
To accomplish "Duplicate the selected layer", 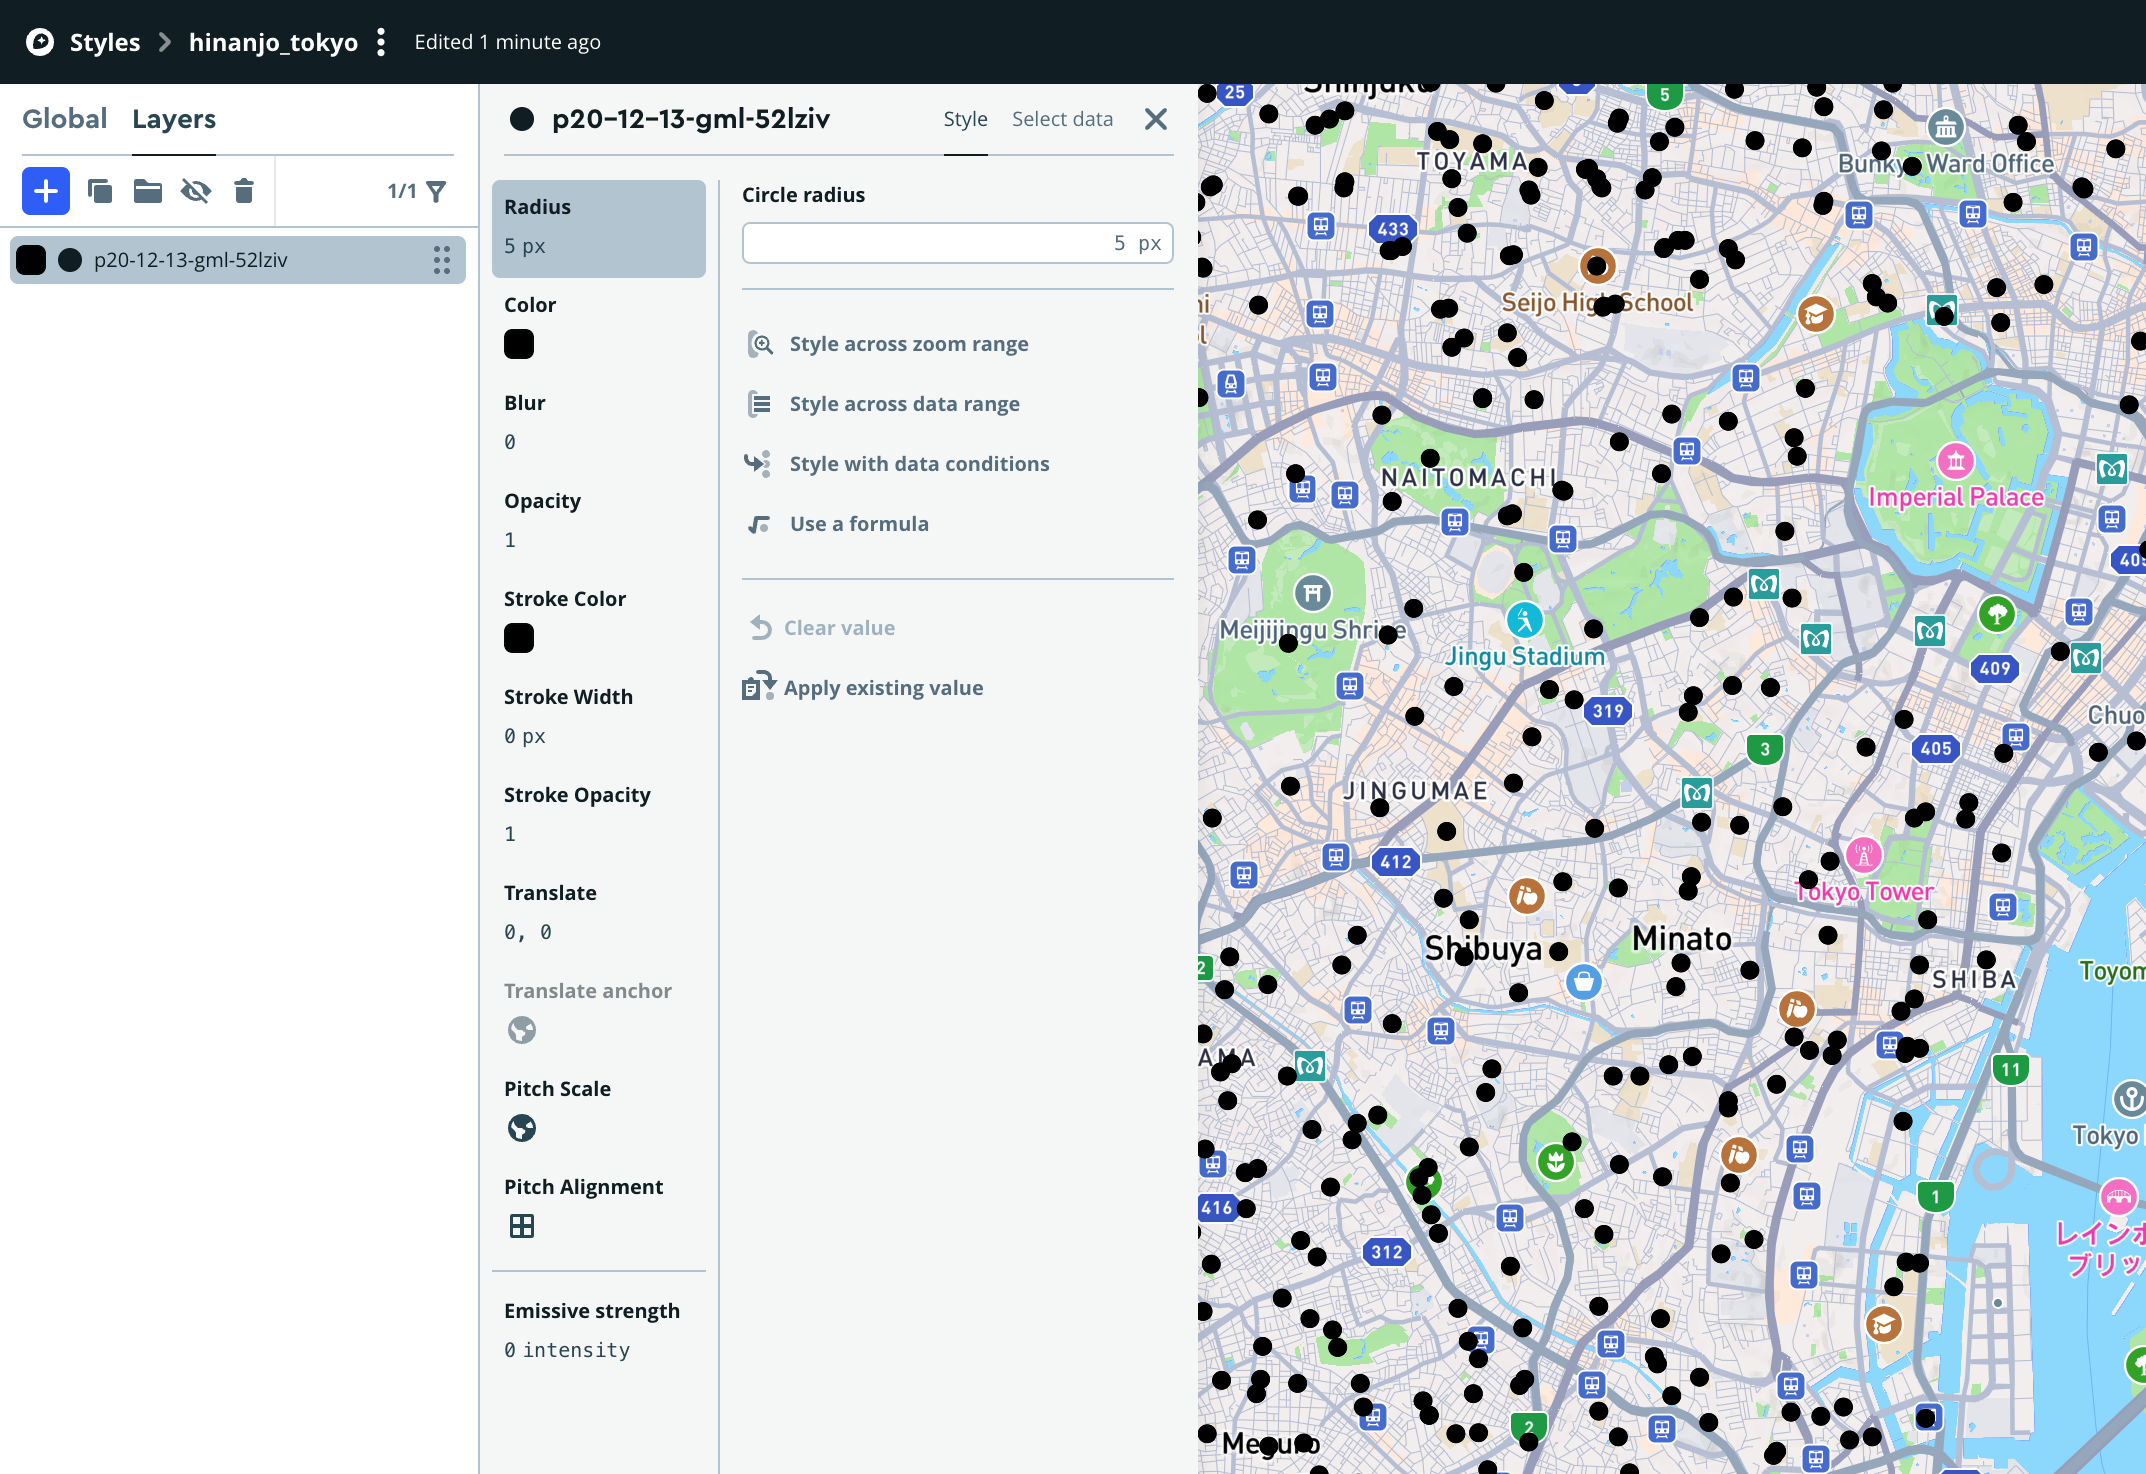I will [x=100, y=190].
